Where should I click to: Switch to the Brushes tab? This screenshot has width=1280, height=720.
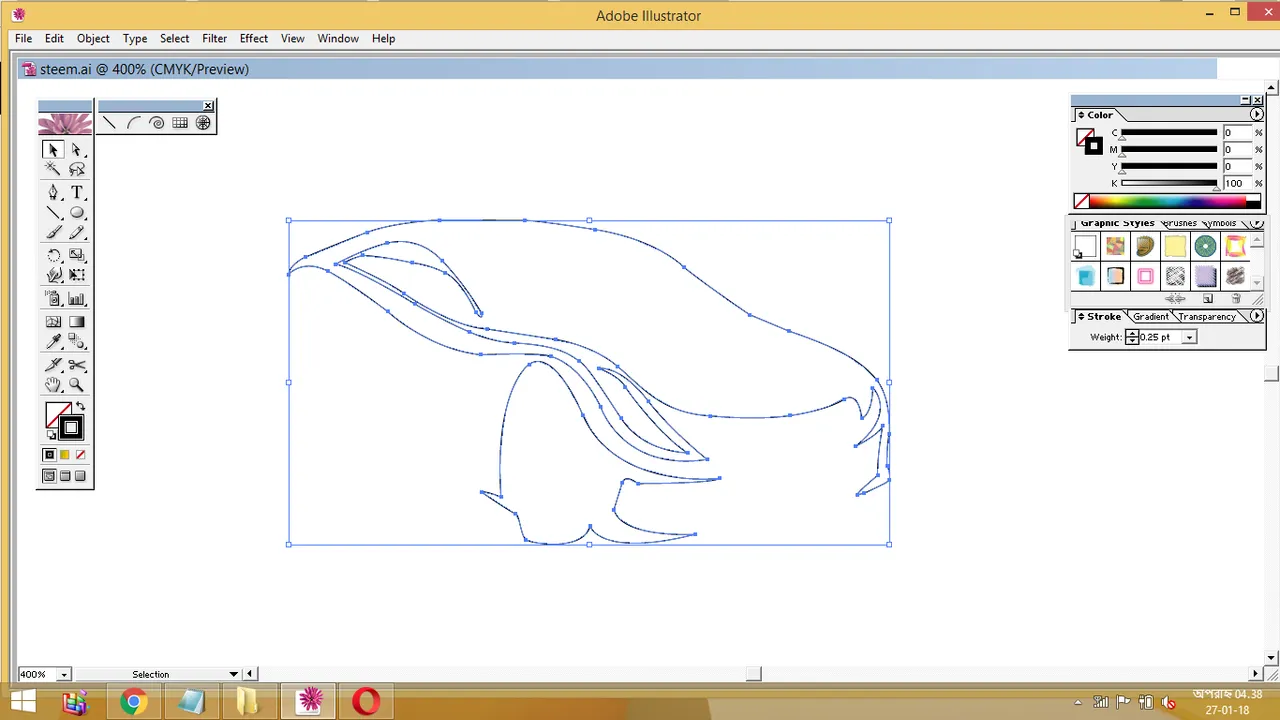point(1180,224)
